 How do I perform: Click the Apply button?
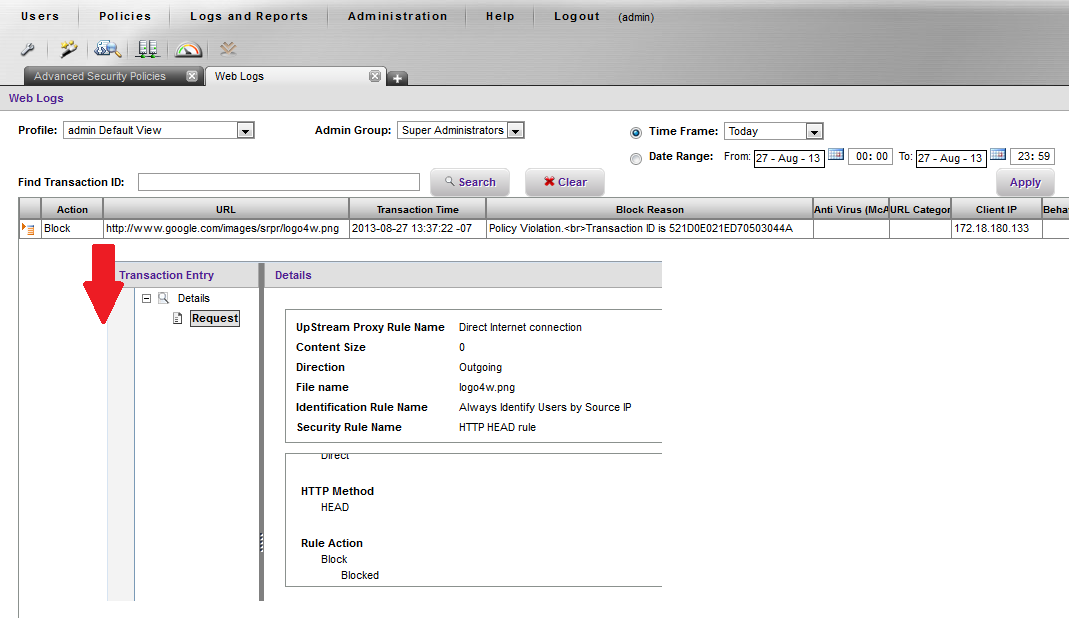pos(1025,182)
